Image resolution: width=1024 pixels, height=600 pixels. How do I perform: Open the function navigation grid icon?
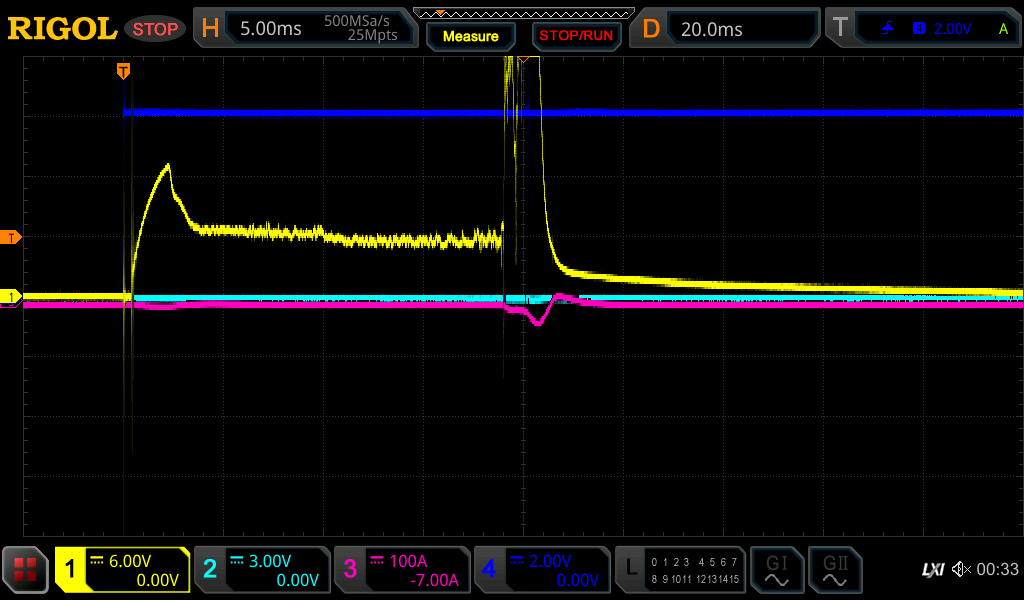[26, 570]
